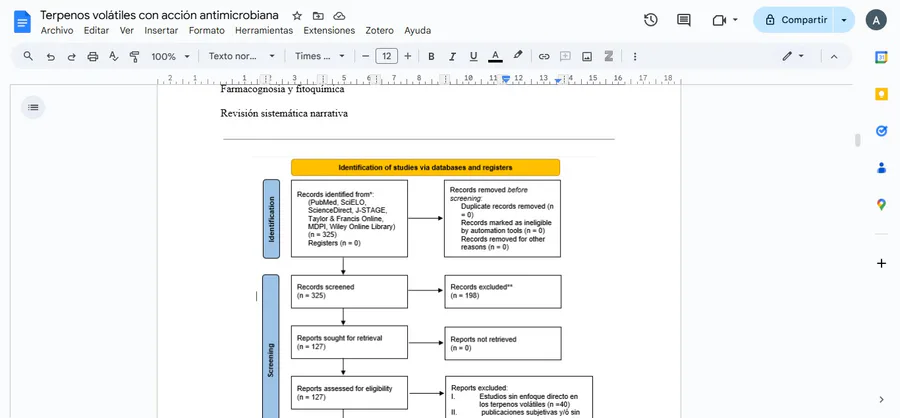Viewport: 900px width, 418px height.
Task: Redo the last action
Action: (x=71, y=56)
